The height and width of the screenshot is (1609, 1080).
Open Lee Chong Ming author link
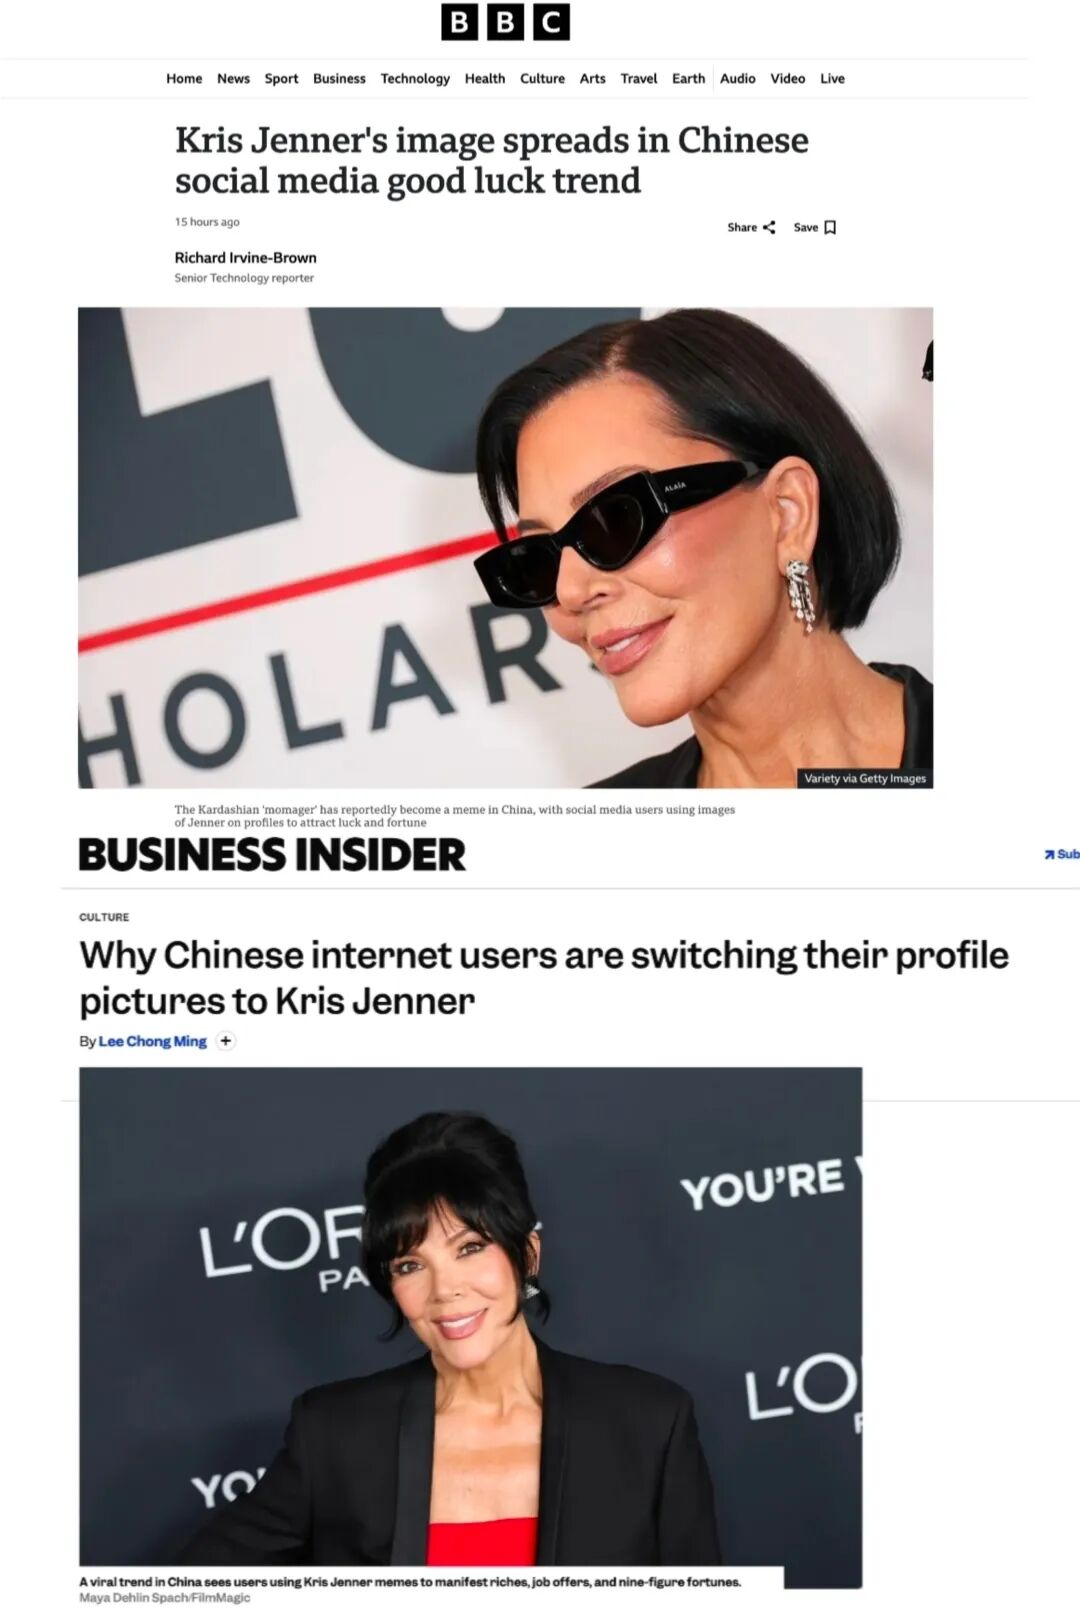pyautogui.click(x=153, y=1041)
